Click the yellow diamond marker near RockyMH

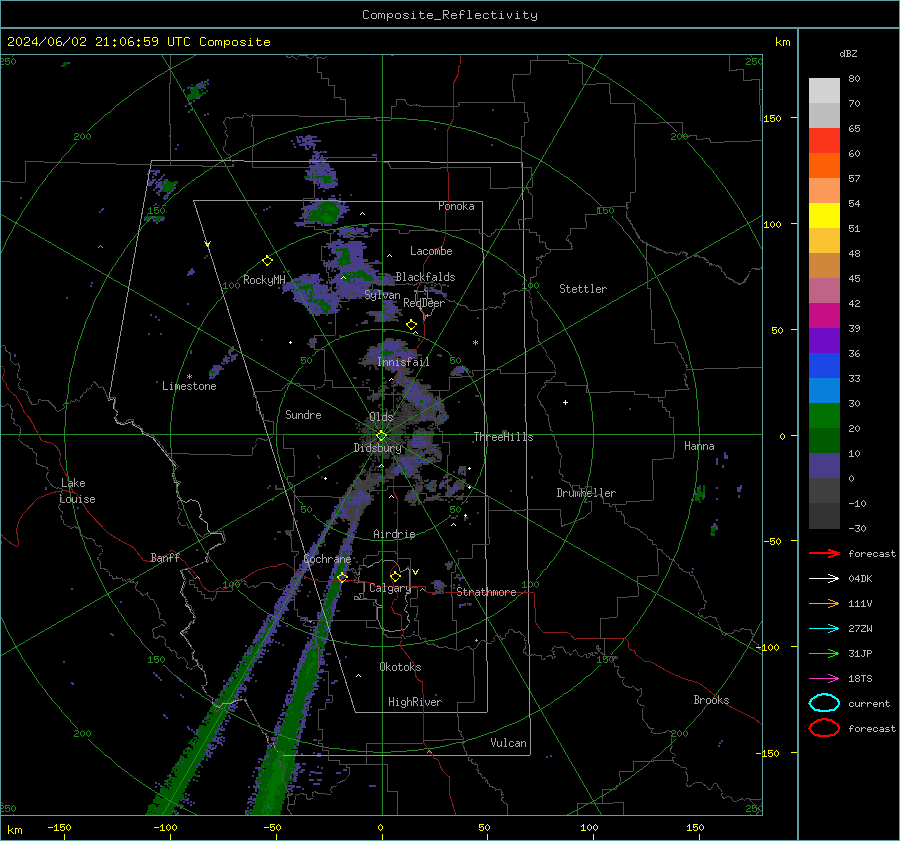(x=267, y=261)
